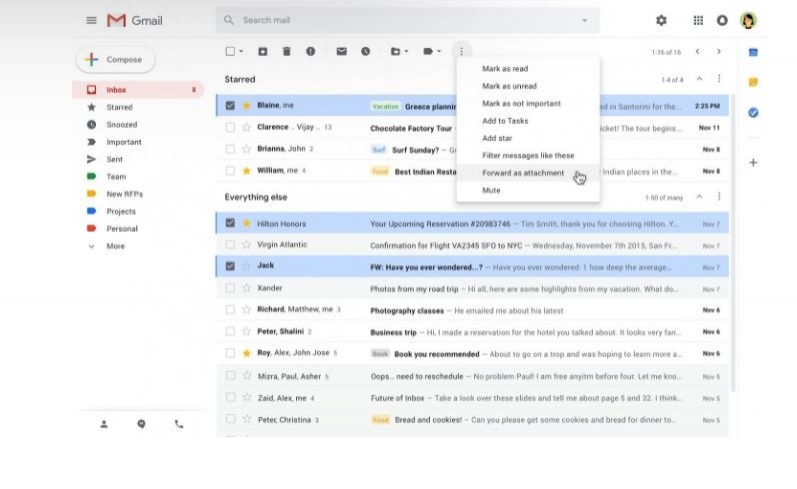The height and width of the screenshot is (489, 797).
Task: Unstar the Blaine message
Action: click(247, 105)
